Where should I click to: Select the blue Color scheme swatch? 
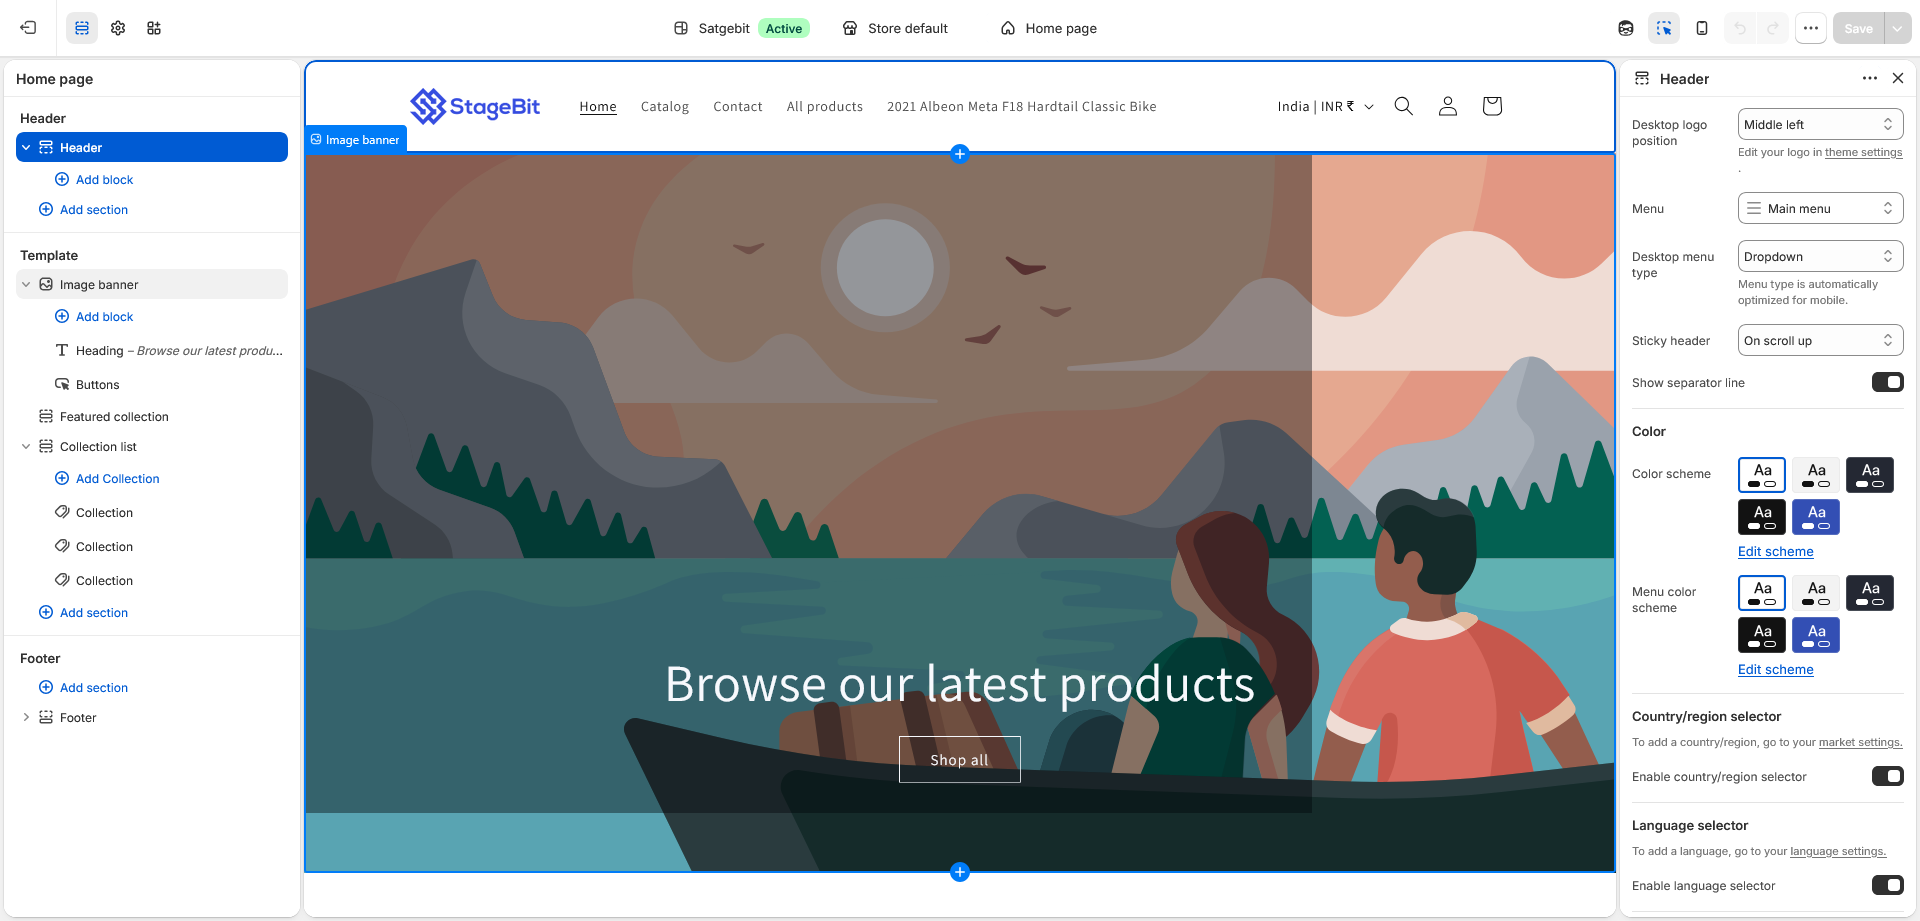(x=1816, y=517)
